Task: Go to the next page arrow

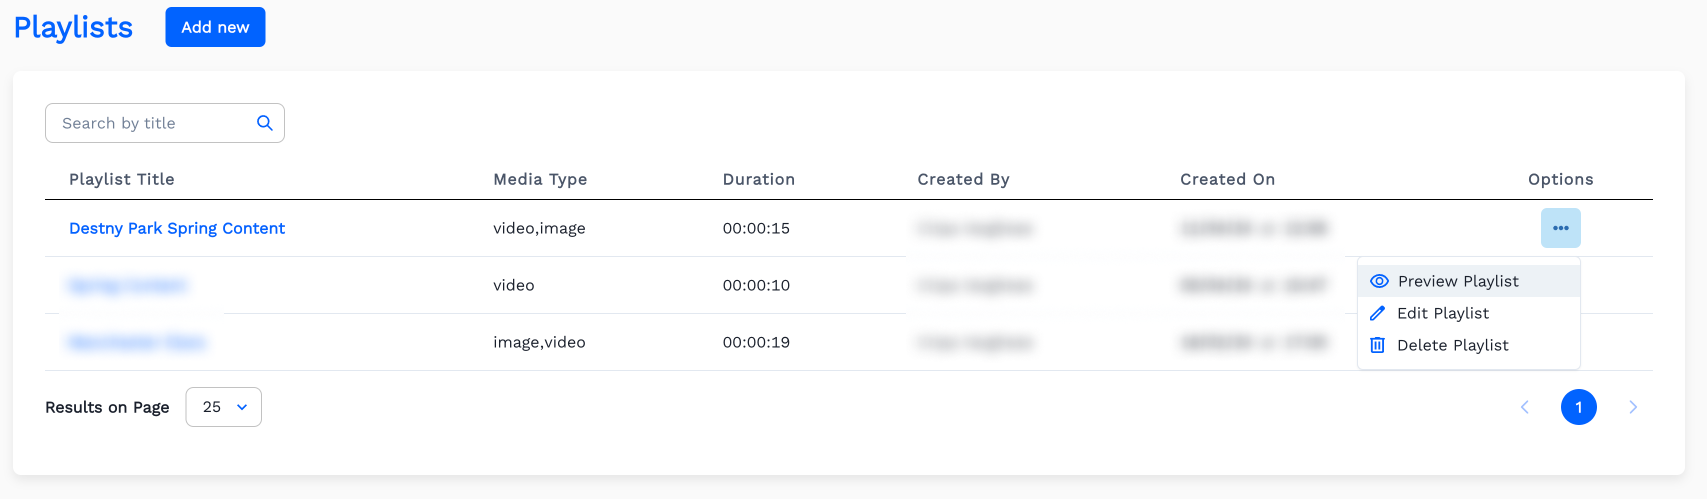Action: [1632, 407]
